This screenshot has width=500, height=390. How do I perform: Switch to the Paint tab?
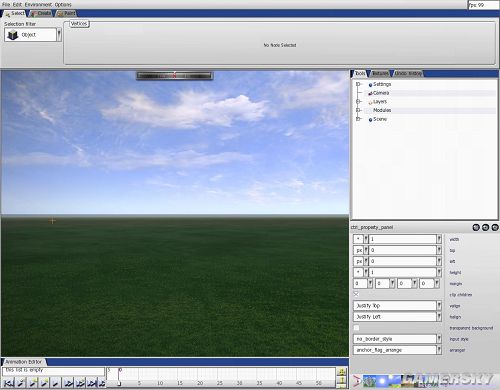pyautogui.click(x=66, y=13)
